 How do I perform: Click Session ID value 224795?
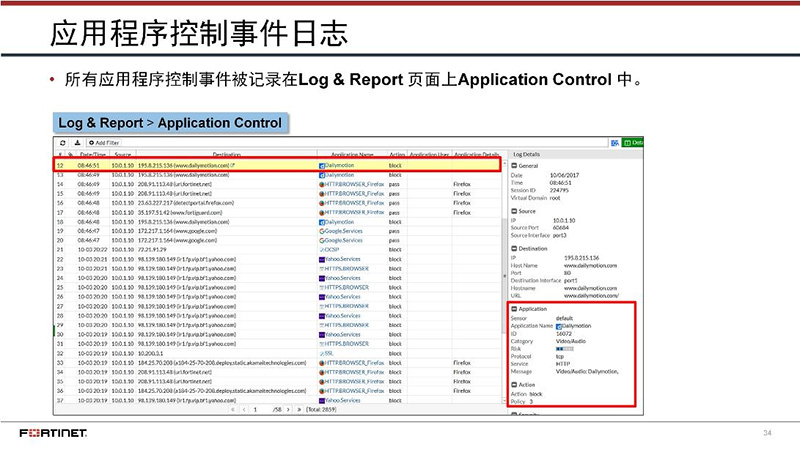pyautogui.click(x=559, y=190)
